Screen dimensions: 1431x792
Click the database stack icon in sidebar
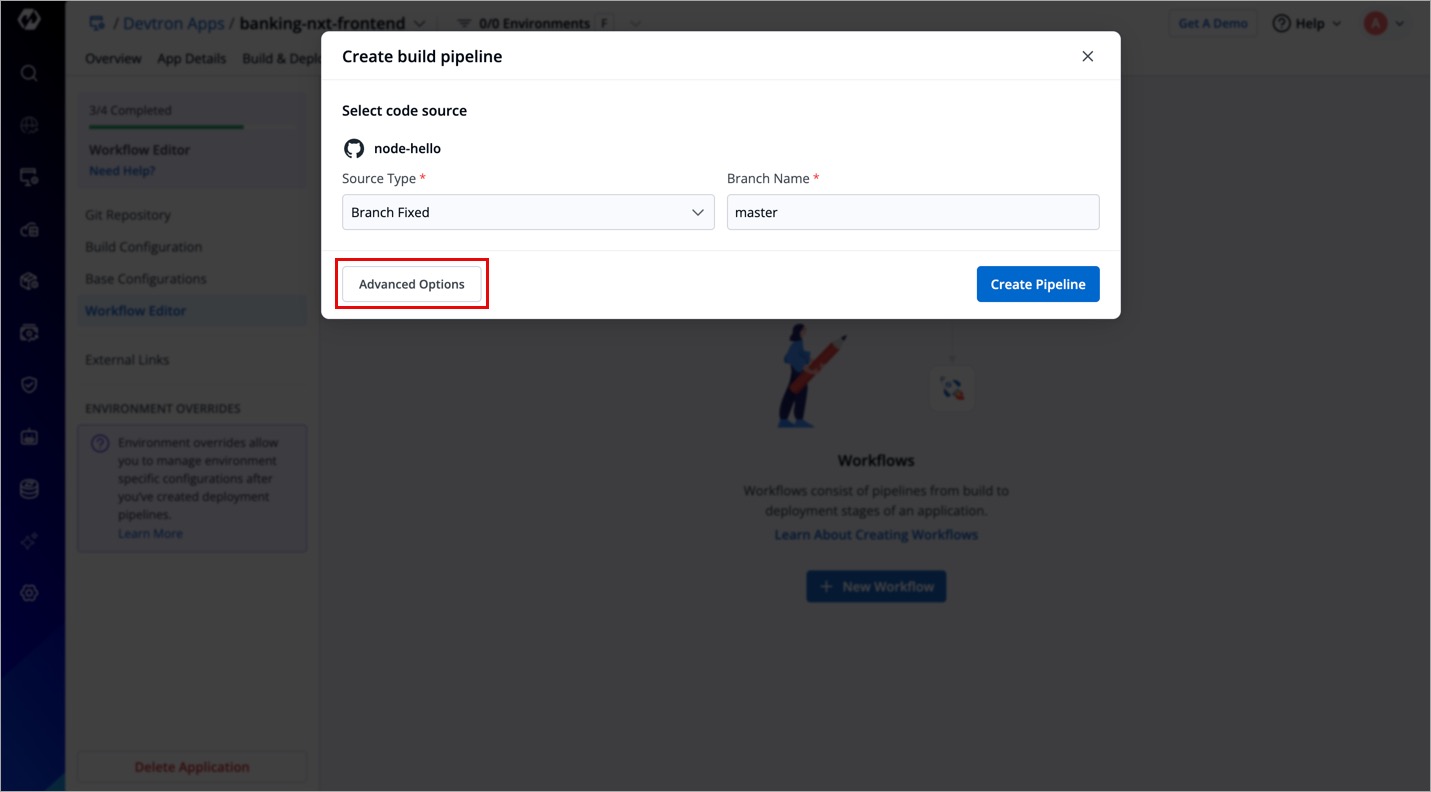(x=29, y=489)
